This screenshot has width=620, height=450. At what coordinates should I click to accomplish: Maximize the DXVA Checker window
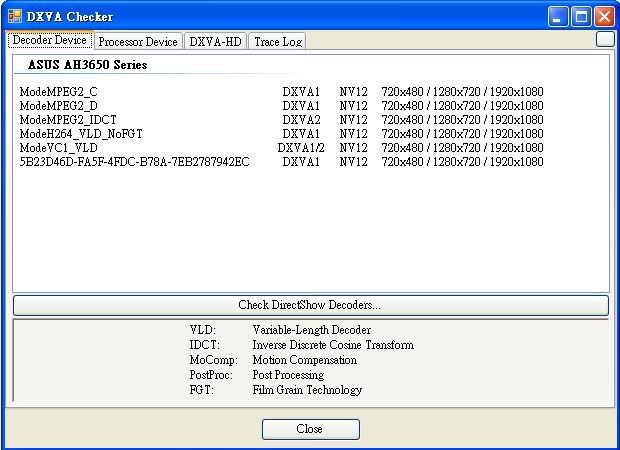(581, 17)
